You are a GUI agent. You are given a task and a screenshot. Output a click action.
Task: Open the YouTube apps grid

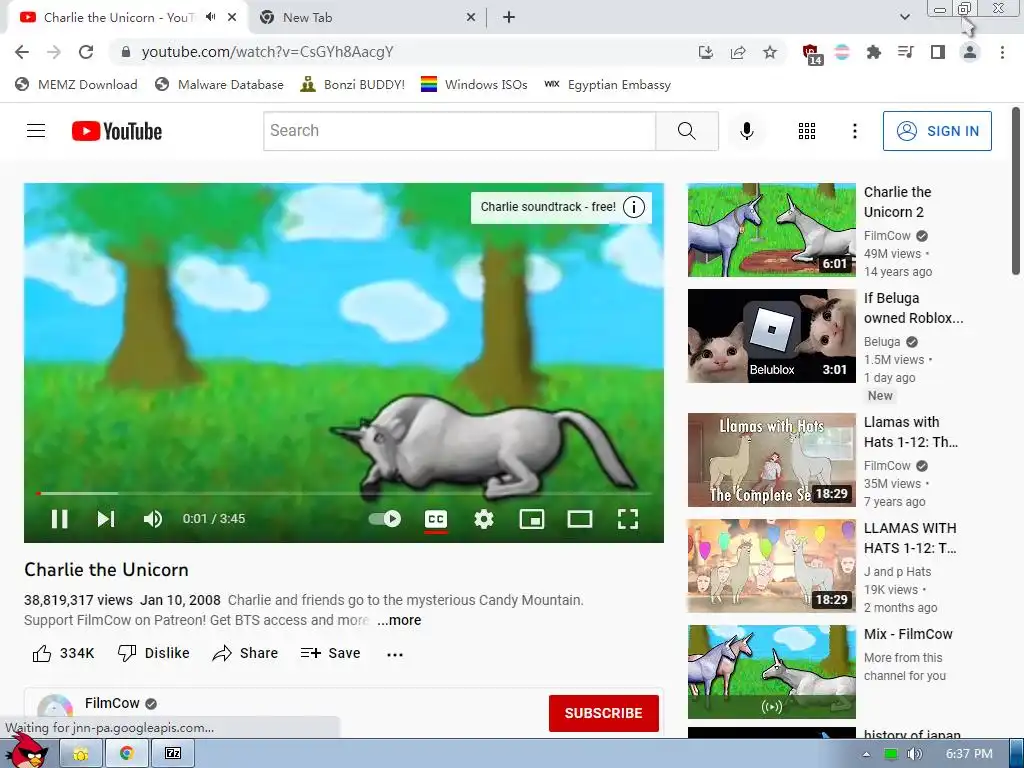(807, 131)
